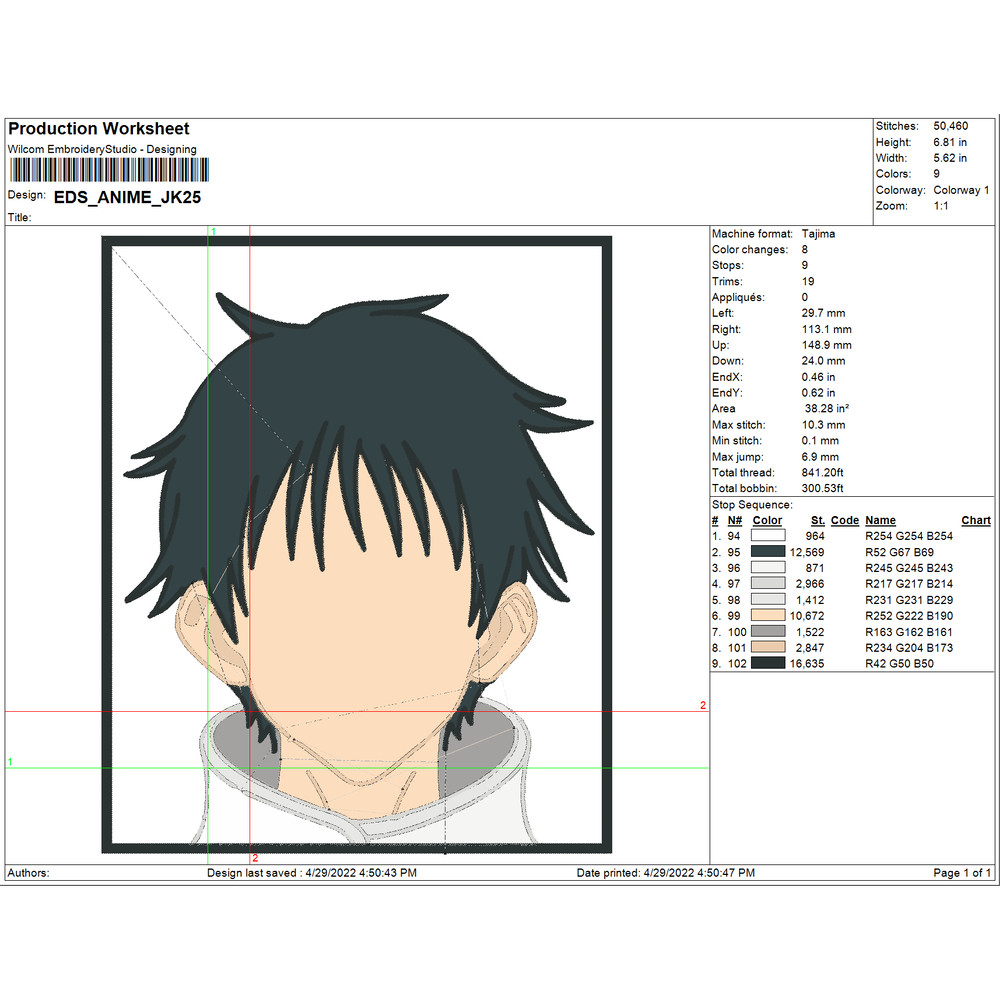Click the Color column header
Viewport: 1000px width, 1000px height.
[767, 520]
